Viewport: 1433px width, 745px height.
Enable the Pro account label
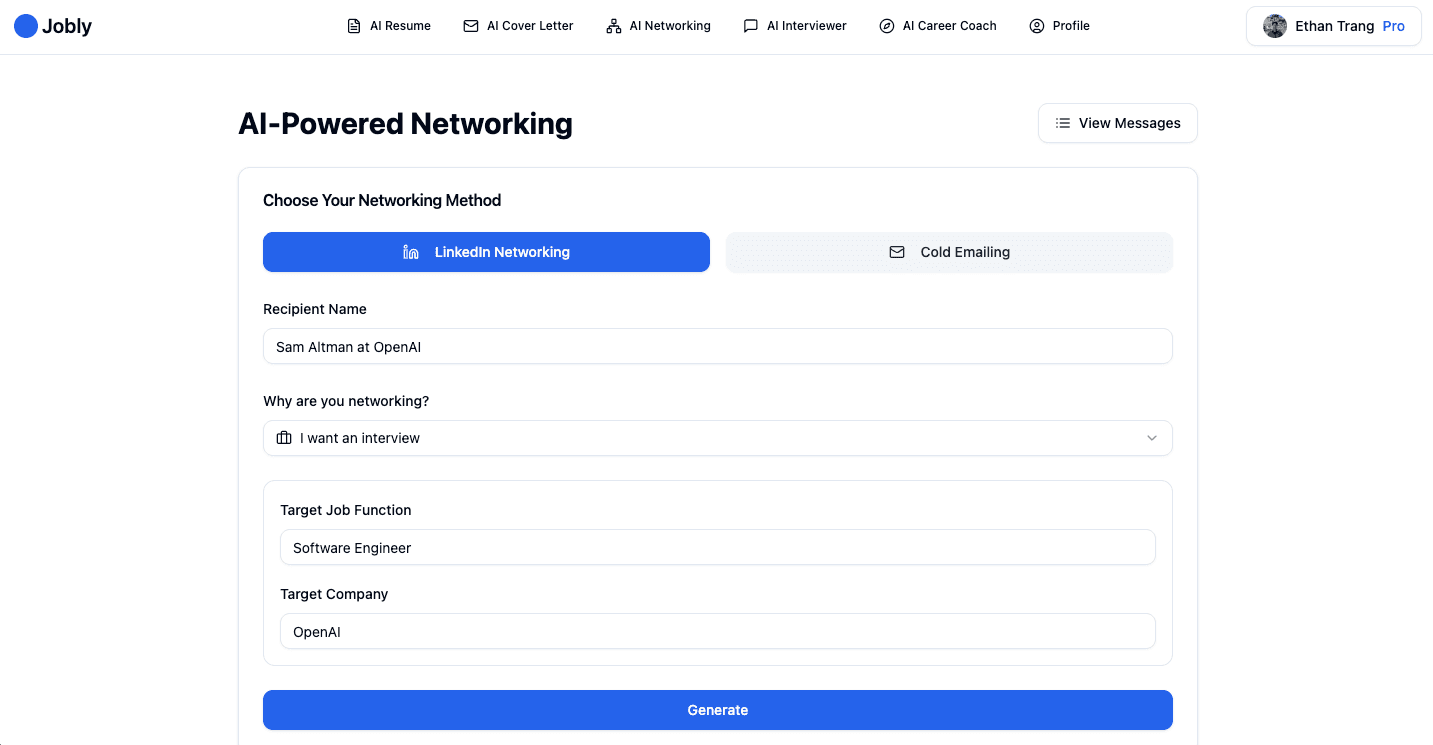[1393, 26]
